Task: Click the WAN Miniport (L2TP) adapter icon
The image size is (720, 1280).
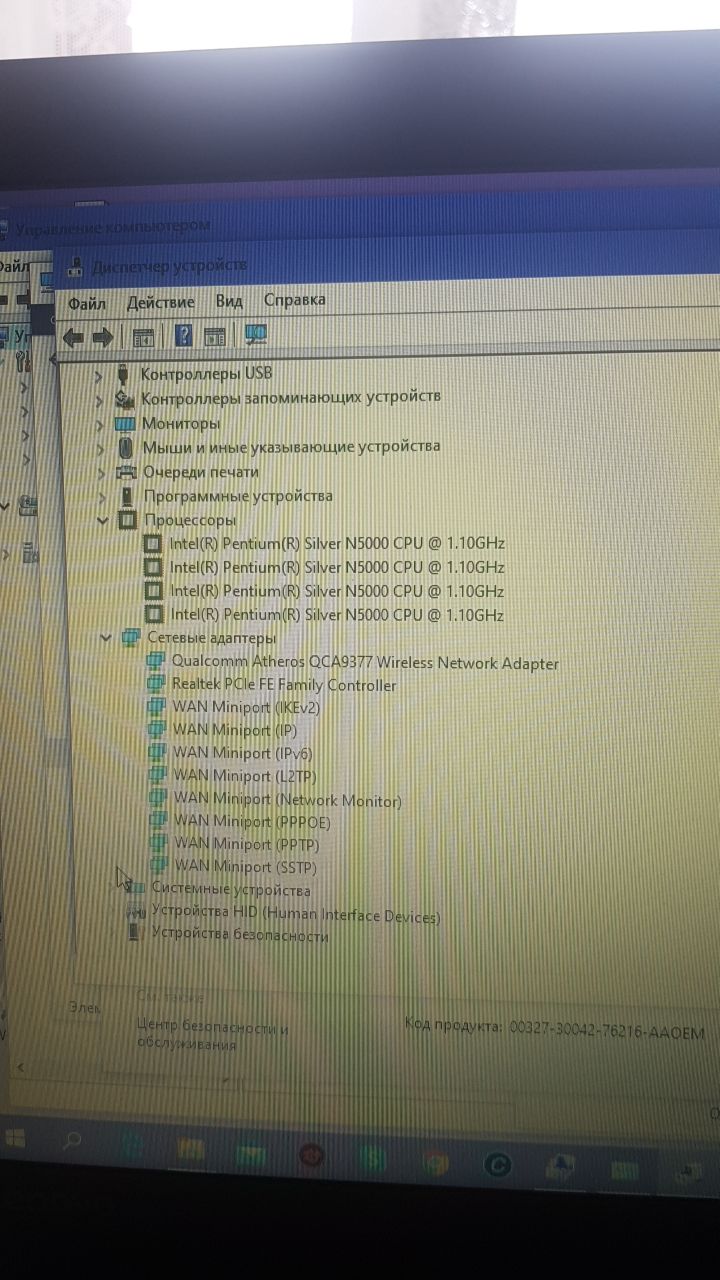Action: coord(157,775)
